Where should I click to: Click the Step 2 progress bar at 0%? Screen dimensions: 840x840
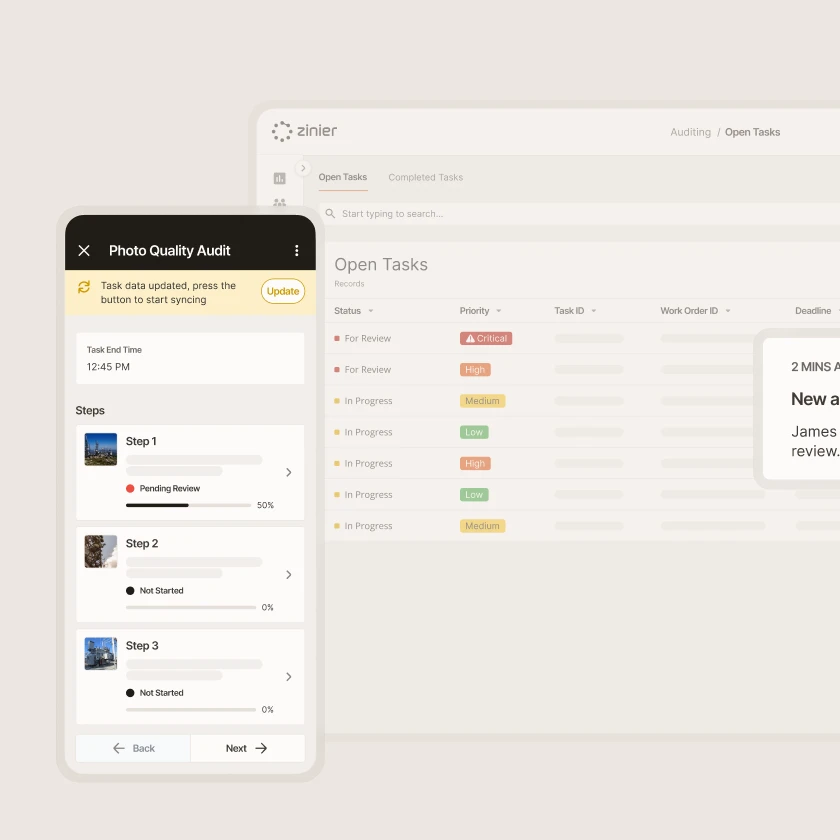[x=191, y=608]
